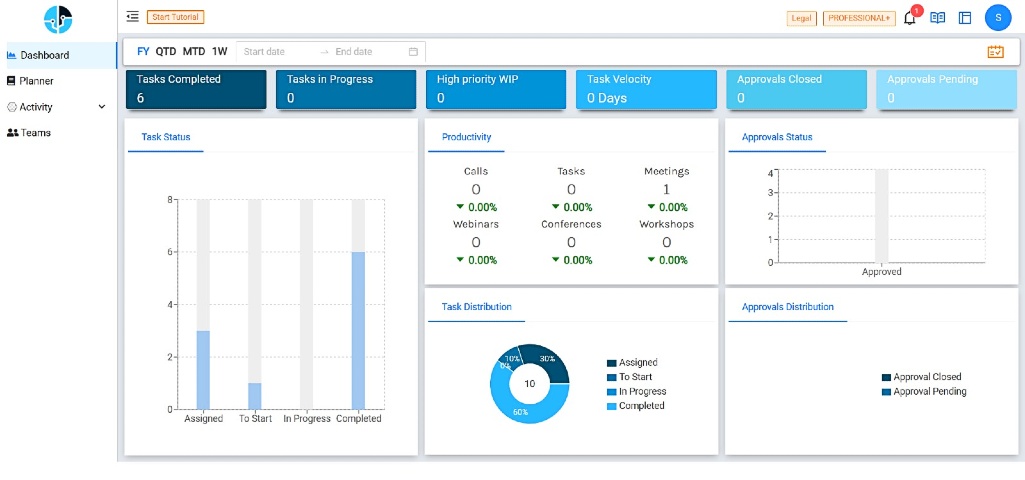
Task: Open the Tasks Completed card
Action: click(196, 89)
